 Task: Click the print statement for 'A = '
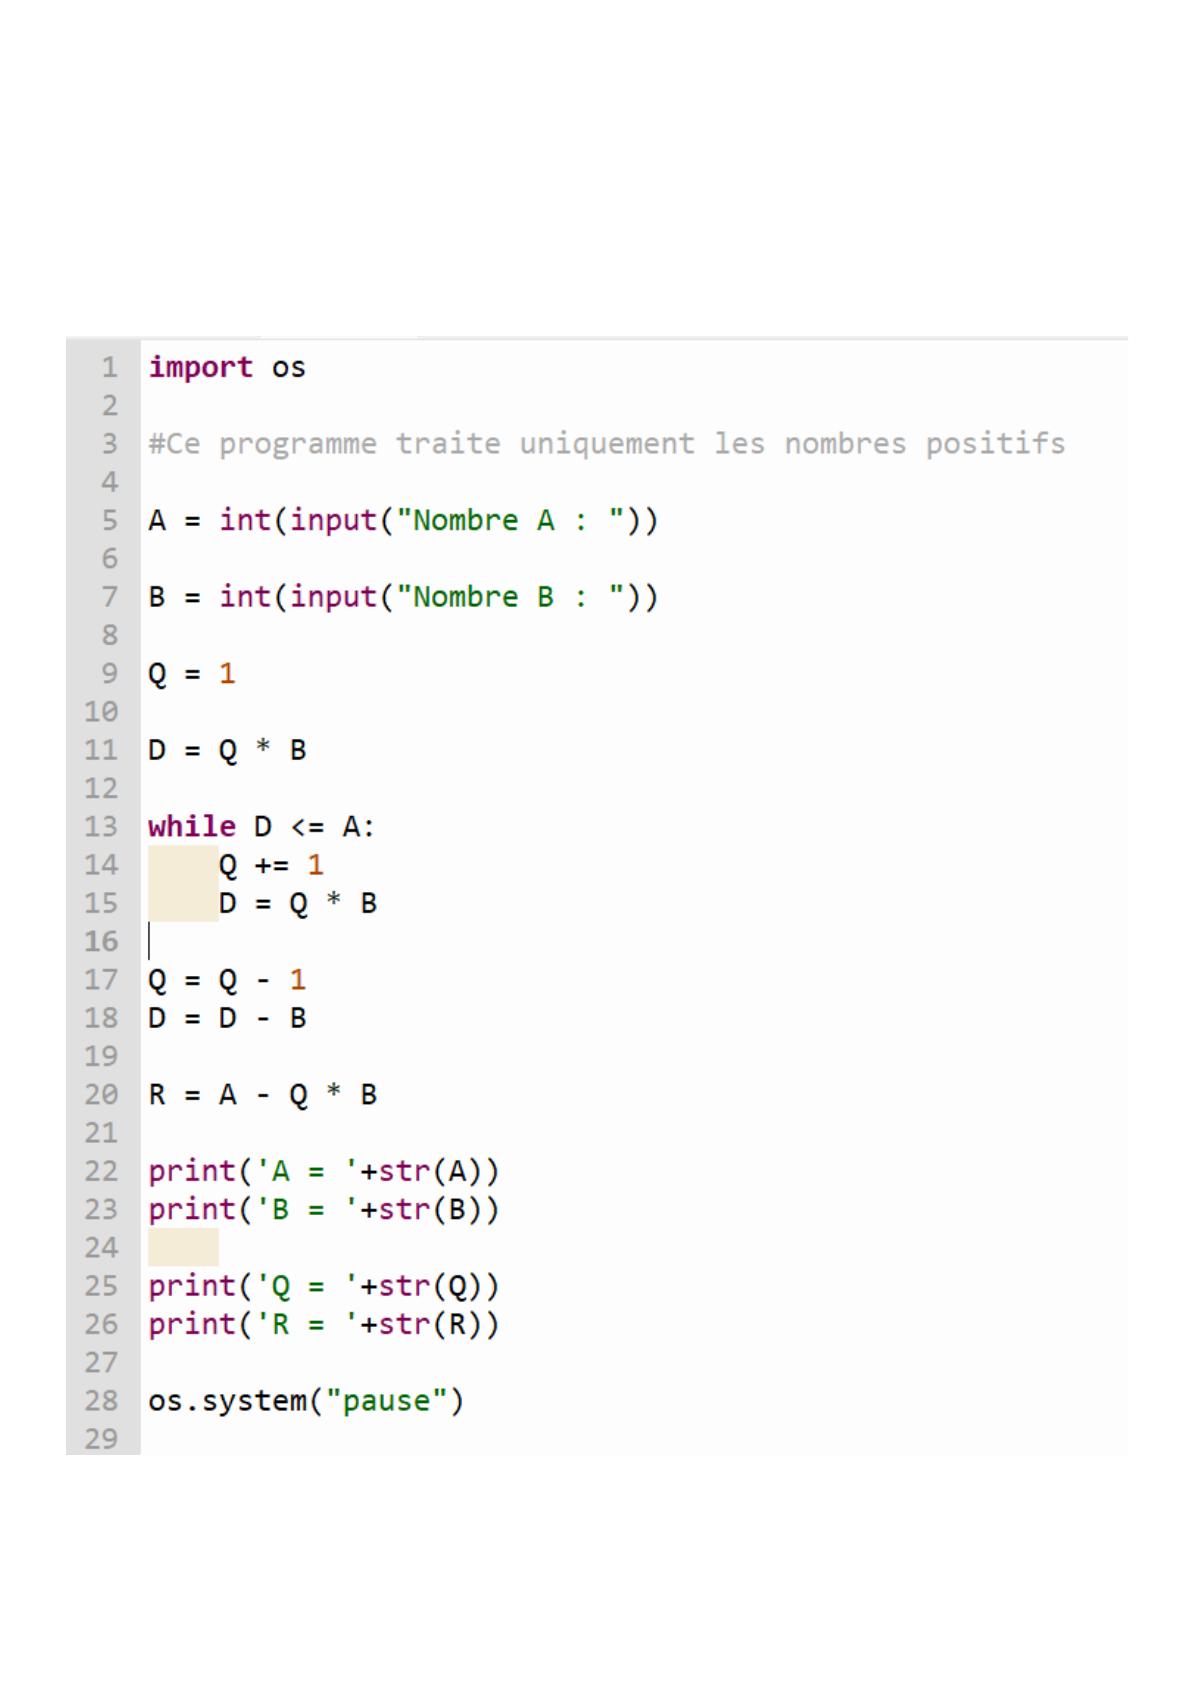point(324,1171)
